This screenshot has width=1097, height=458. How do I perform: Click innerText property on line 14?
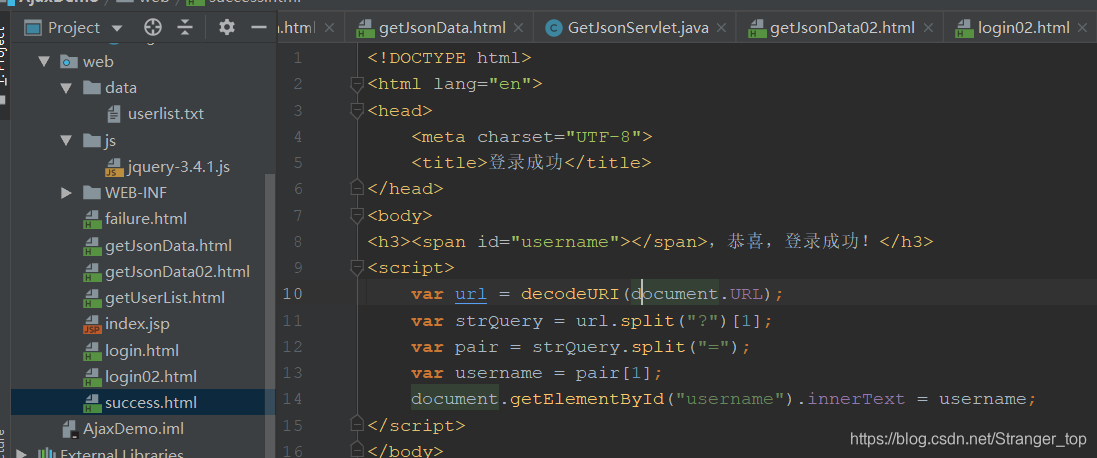click(856, 399)
